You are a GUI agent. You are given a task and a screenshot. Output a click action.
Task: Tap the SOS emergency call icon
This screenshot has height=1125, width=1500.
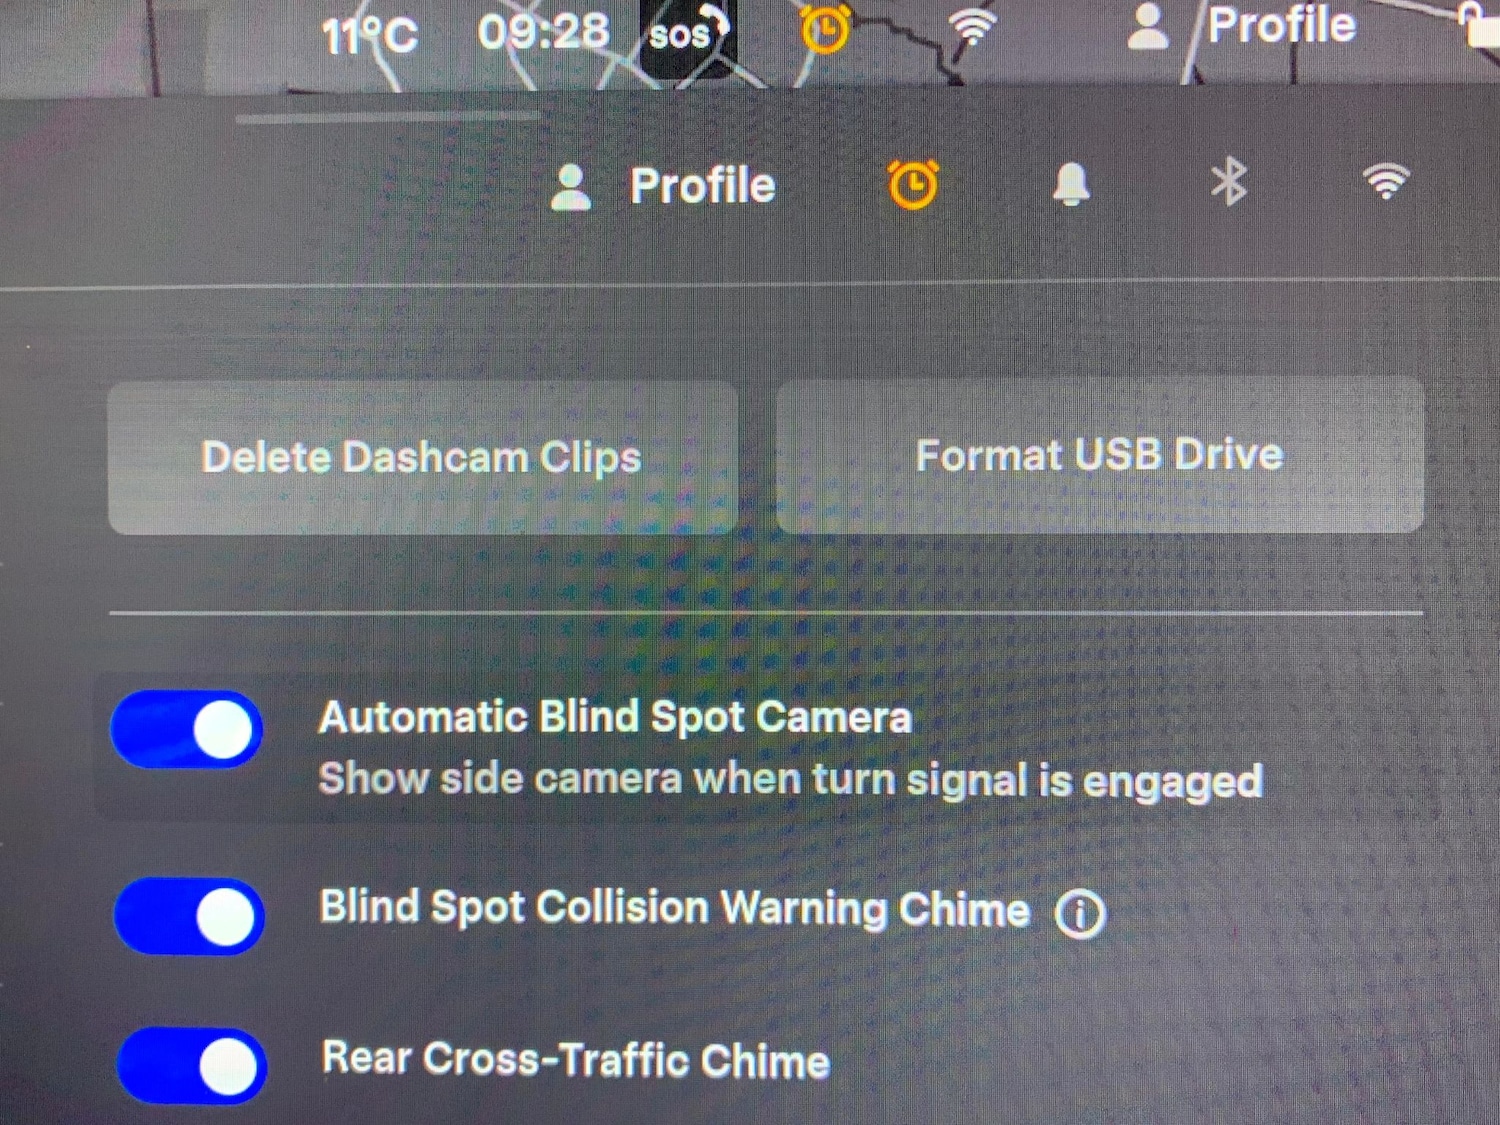pyautogui.click(x=686, y=36)
